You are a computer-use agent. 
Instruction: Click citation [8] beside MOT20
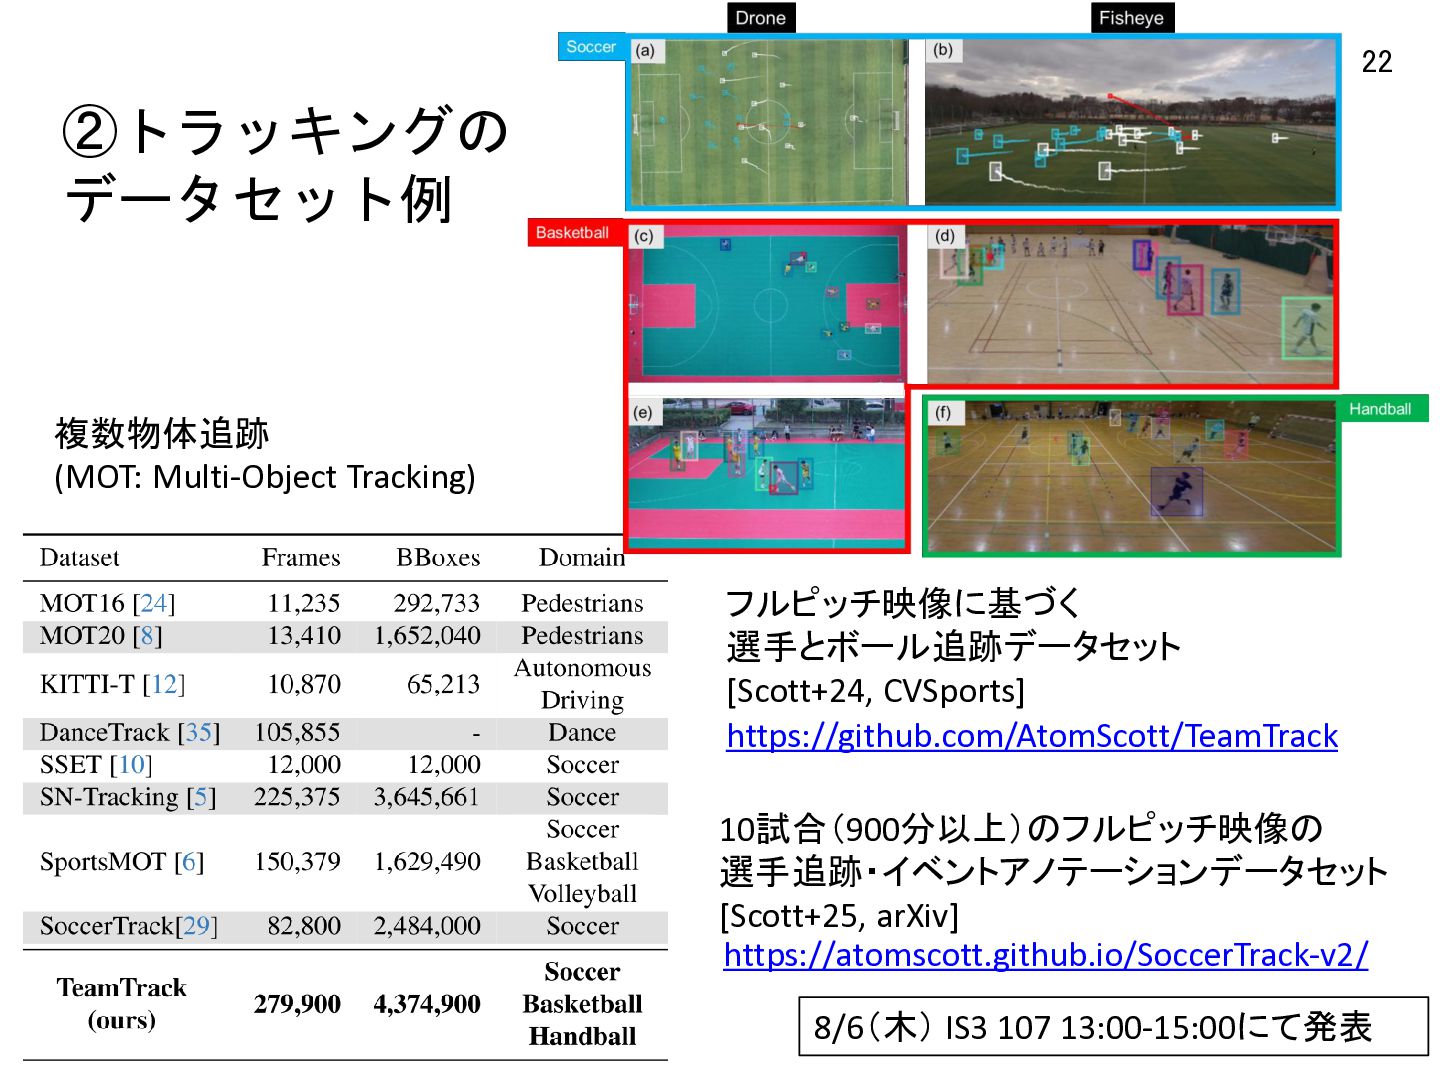(x=147, y=636)
